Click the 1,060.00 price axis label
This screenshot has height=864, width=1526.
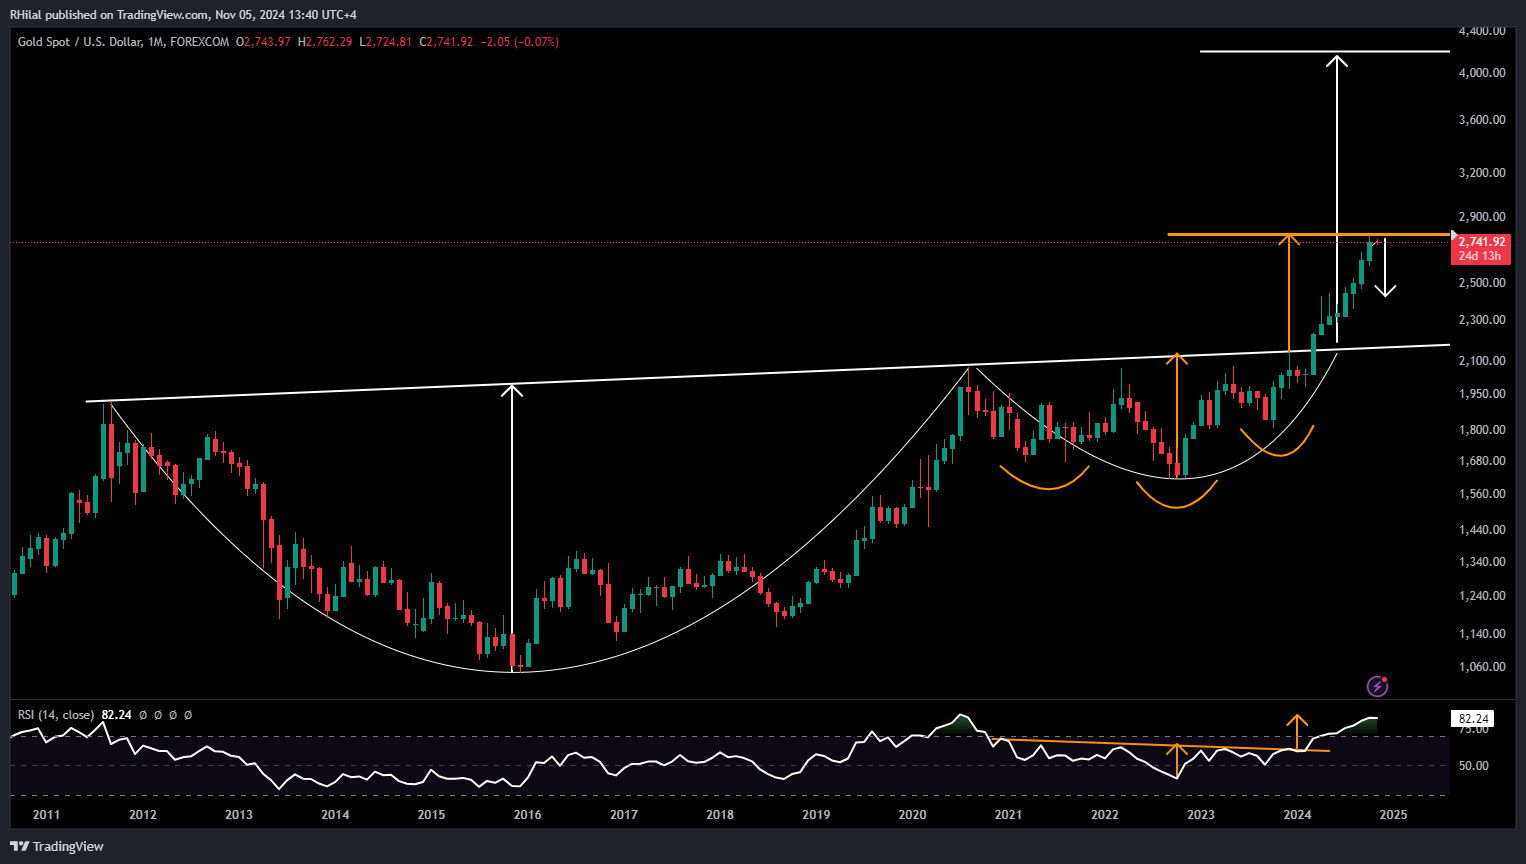point(1482,666)
